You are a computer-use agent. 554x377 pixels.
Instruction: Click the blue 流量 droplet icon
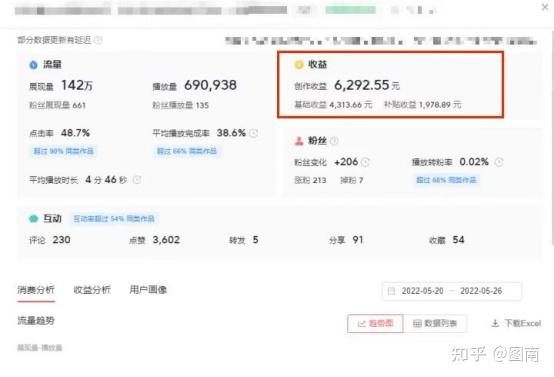pos(33,65)
